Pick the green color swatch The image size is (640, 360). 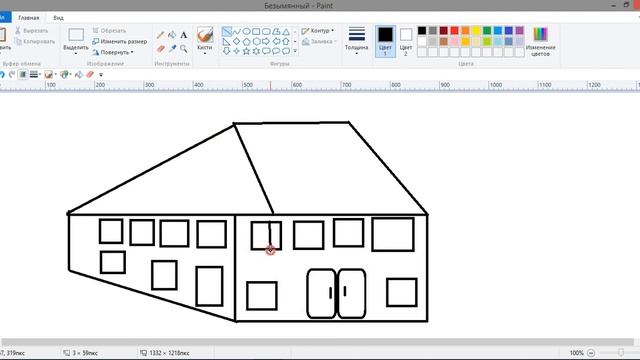click(487, 31)
